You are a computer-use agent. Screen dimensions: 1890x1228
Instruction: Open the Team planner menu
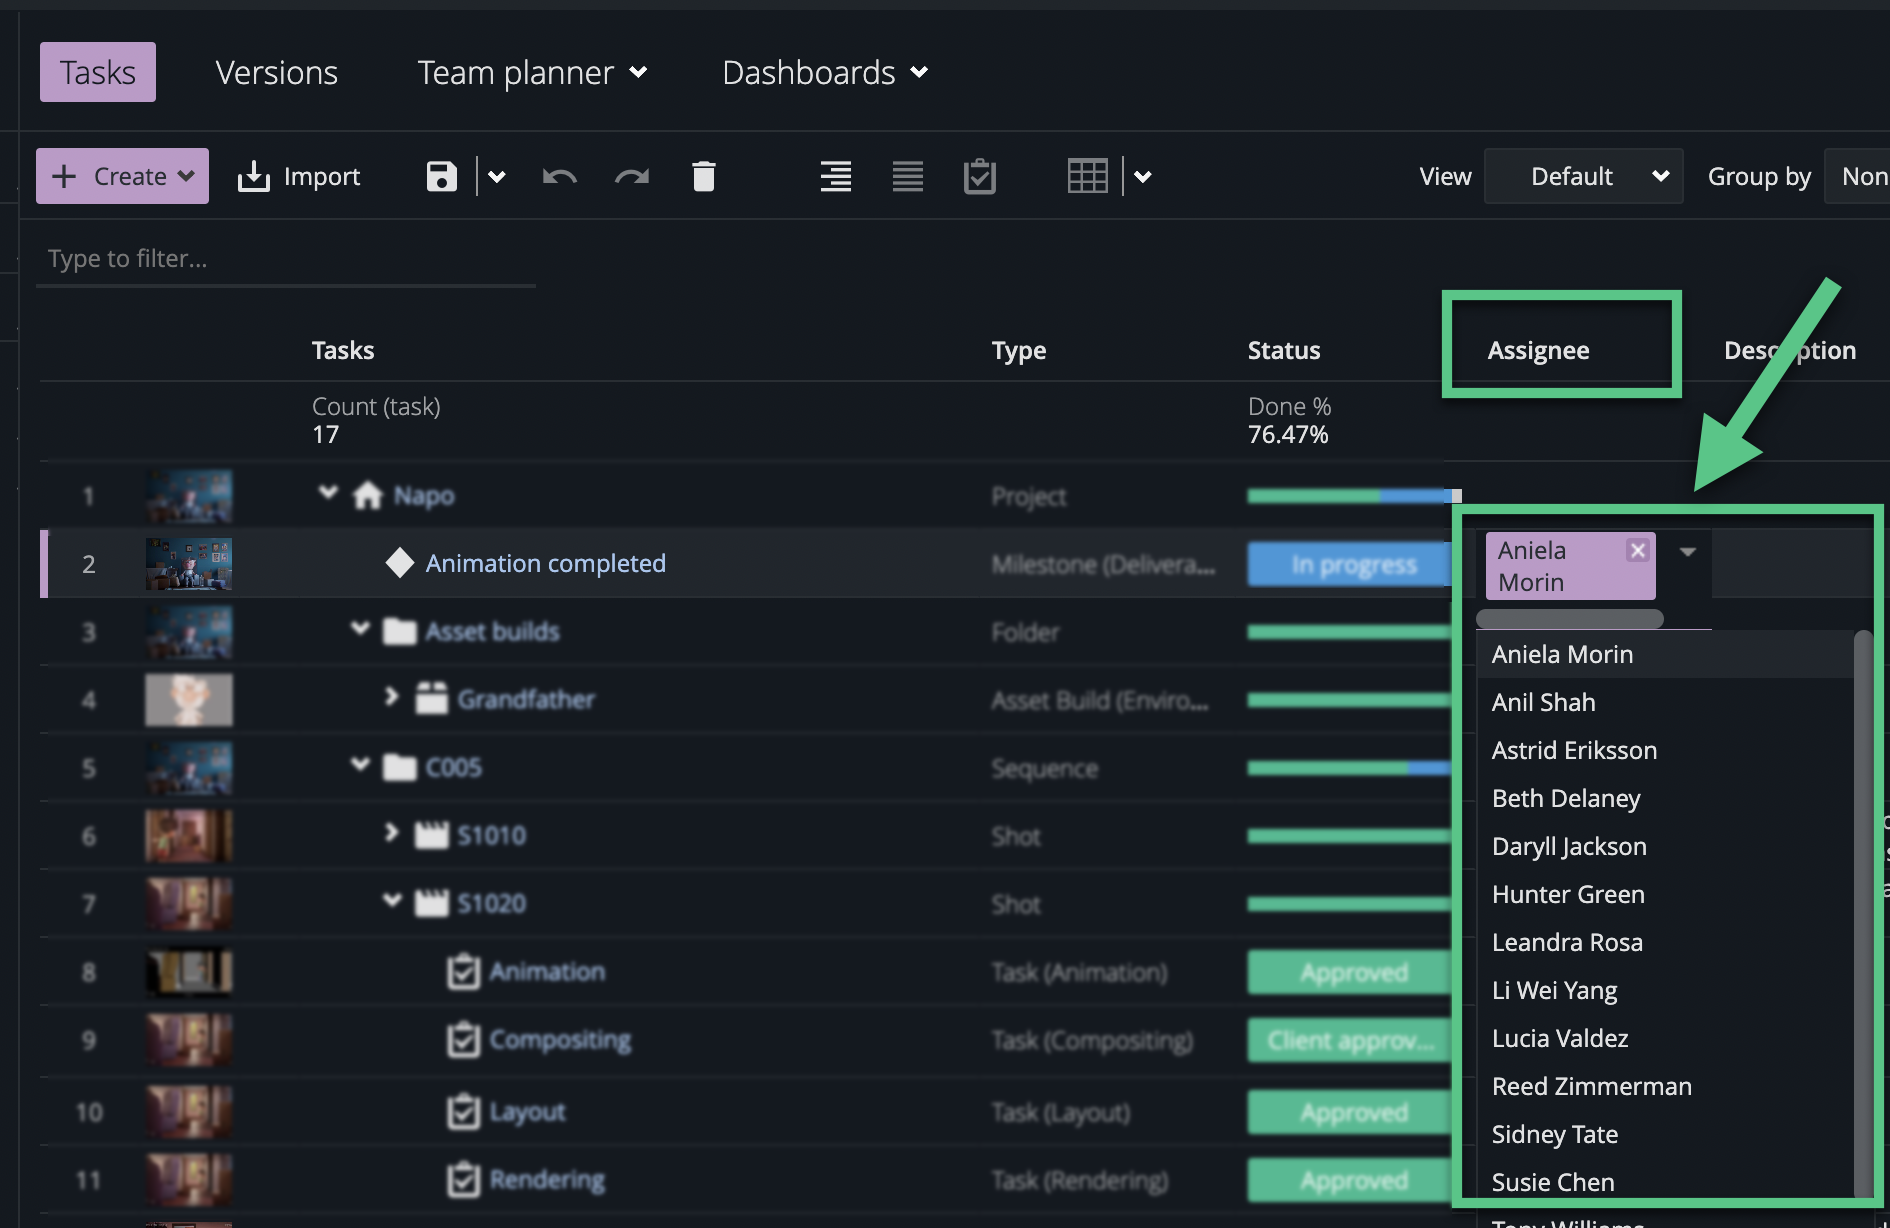click(x=532, y=73)
